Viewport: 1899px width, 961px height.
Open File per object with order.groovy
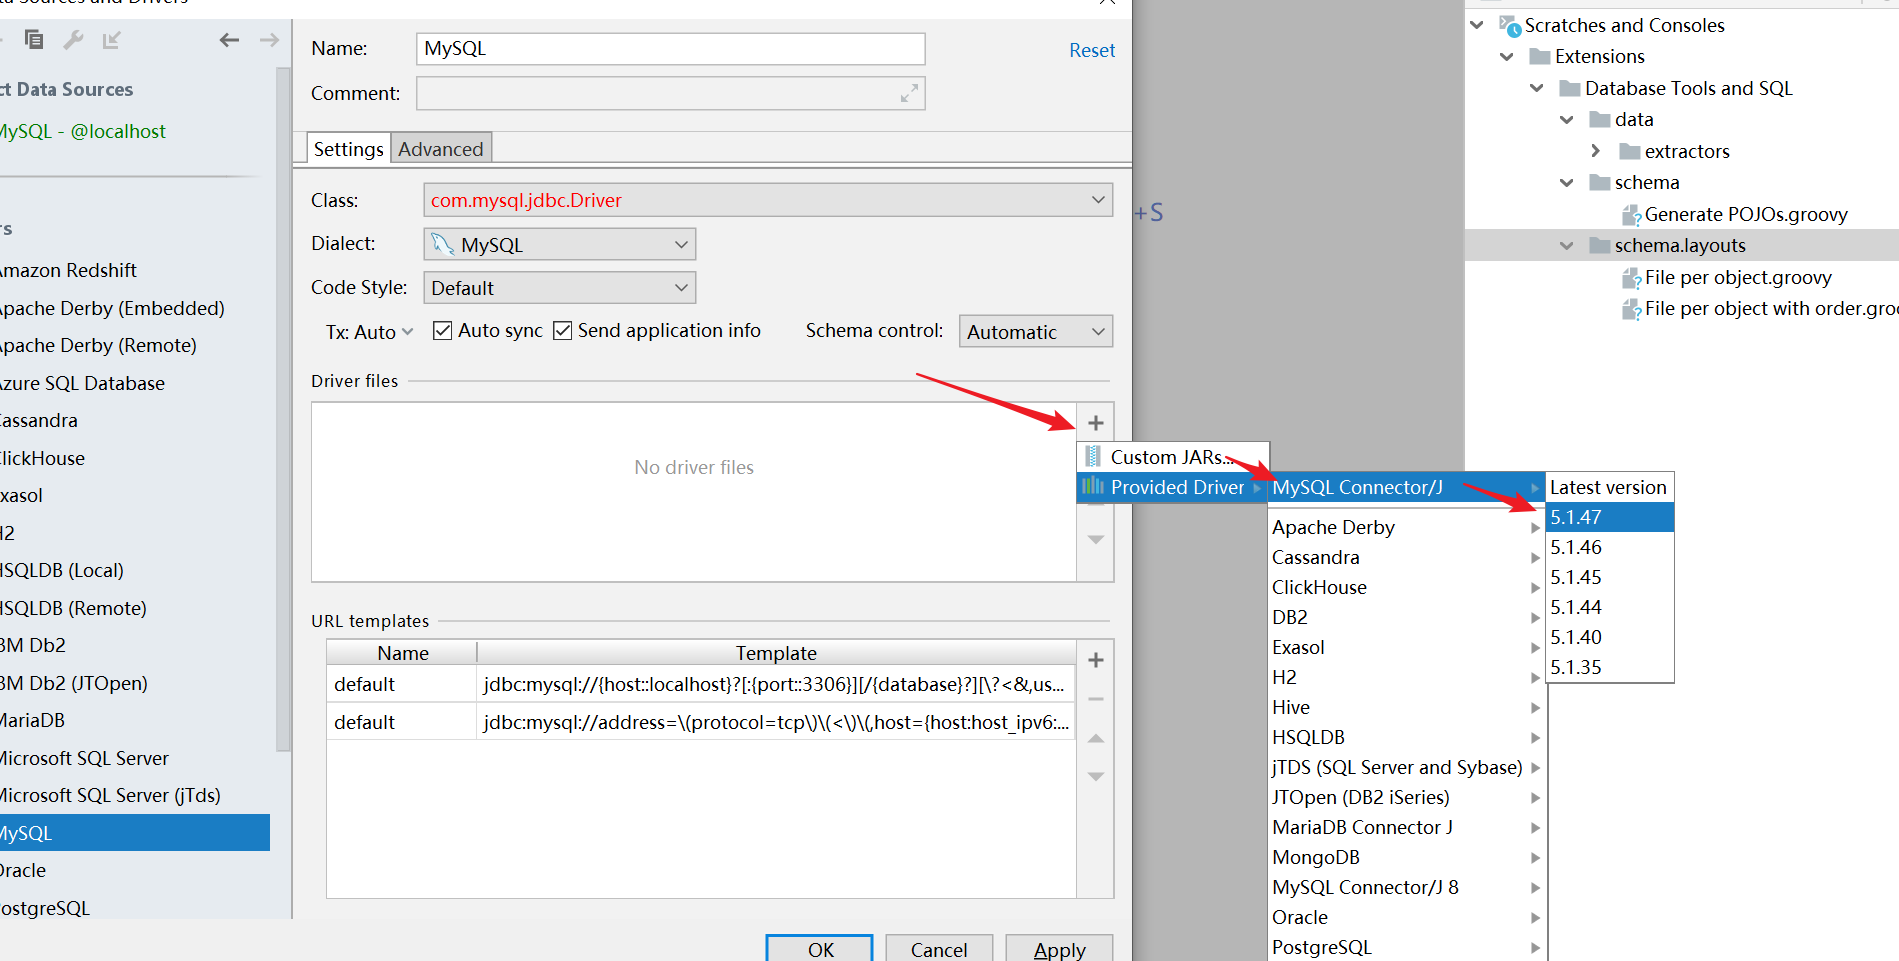pos(1771,309)
